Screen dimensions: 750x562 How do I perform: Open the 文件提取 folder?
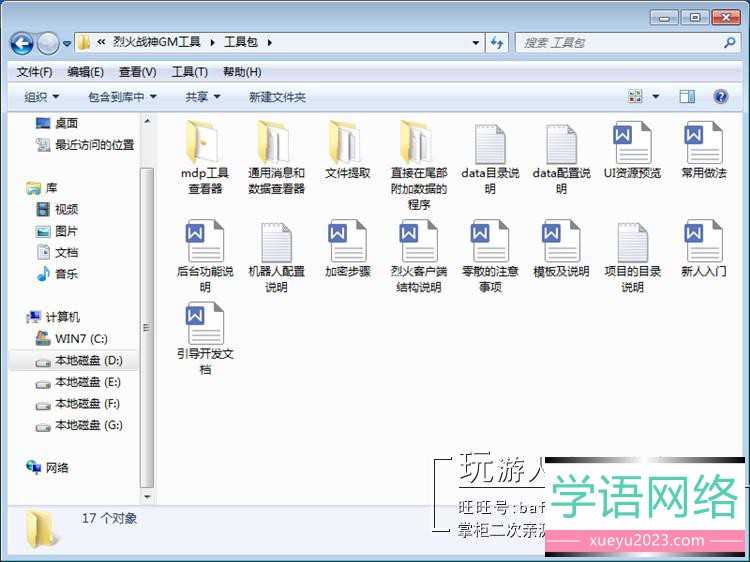347,143
